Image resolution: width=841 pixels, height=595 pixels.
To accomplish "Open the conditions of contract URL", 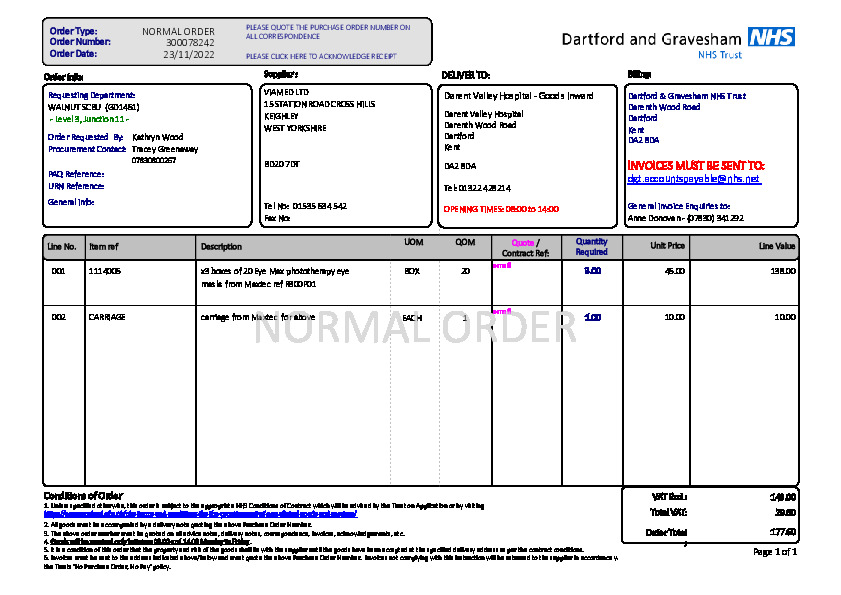I will (200, 514).
